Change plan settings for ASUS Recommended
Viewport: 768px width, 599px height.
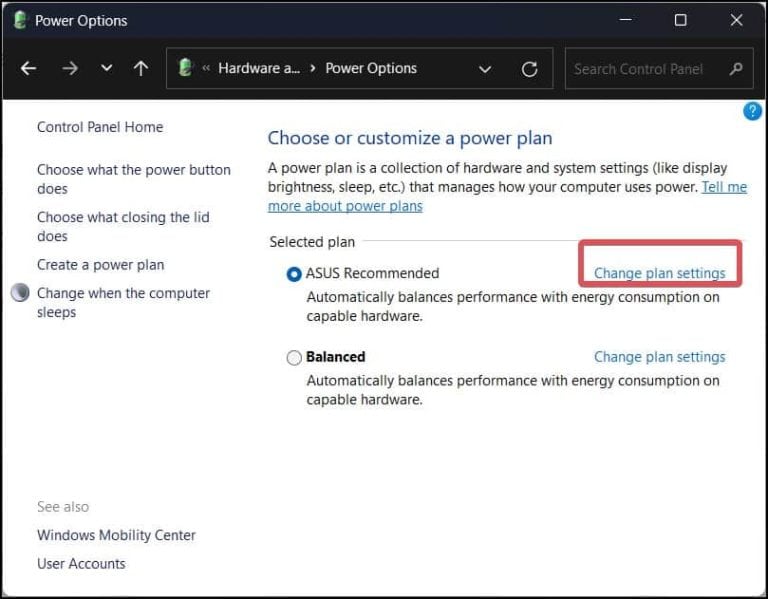[x=659, y=273]
